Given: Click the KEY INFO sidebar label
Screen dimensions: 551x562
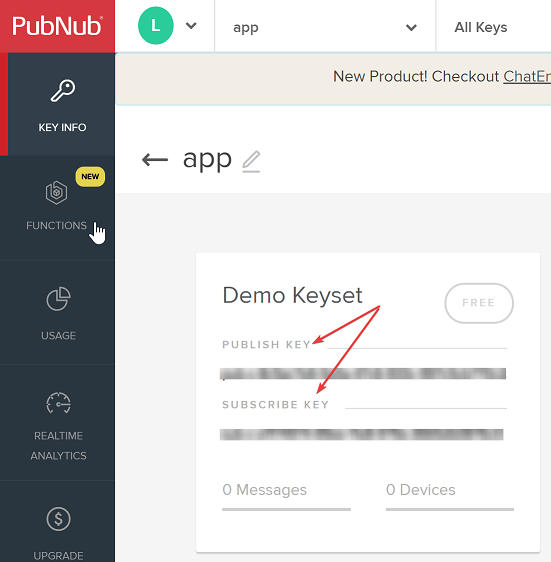Looking at the screenshot, I should 62,128.
